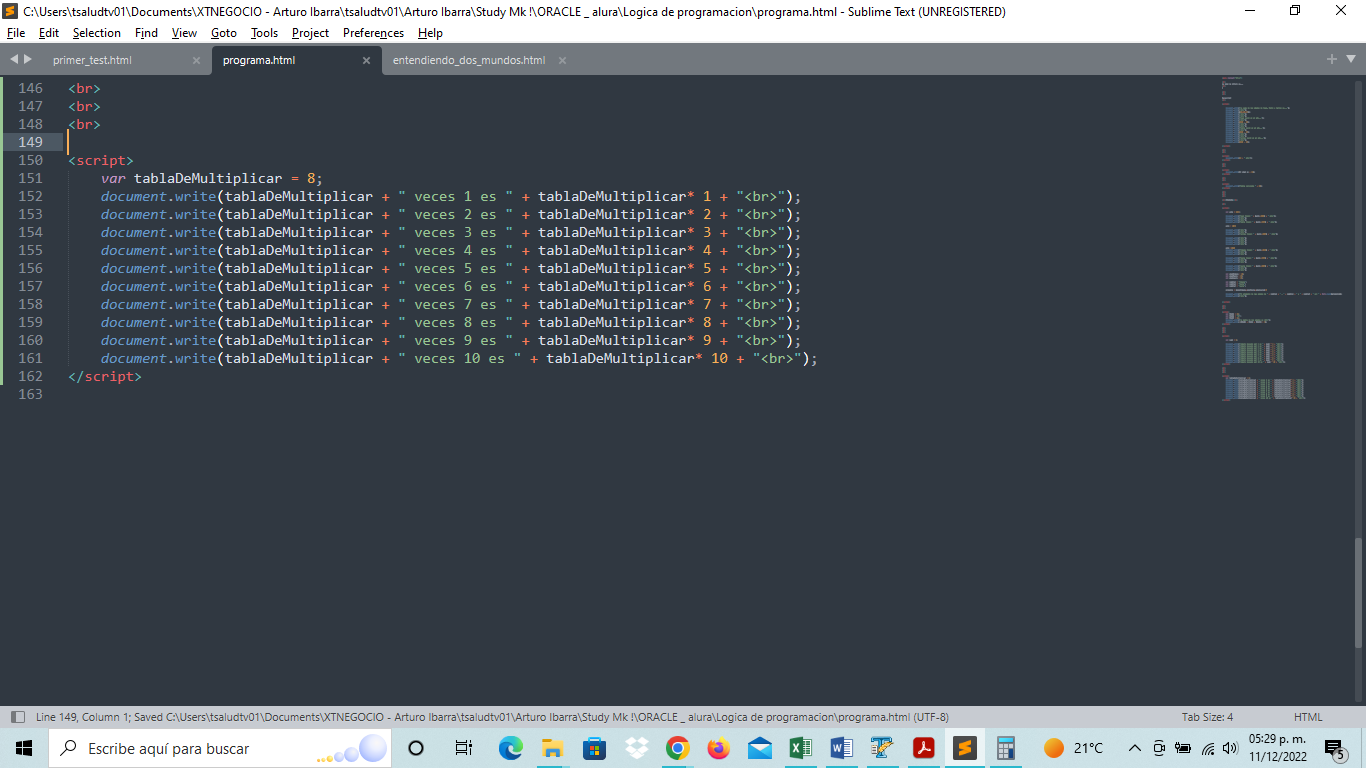1366x768 pixels.
Task: Change Tab Size: 4 setting
Action: tap(1207, 717)
